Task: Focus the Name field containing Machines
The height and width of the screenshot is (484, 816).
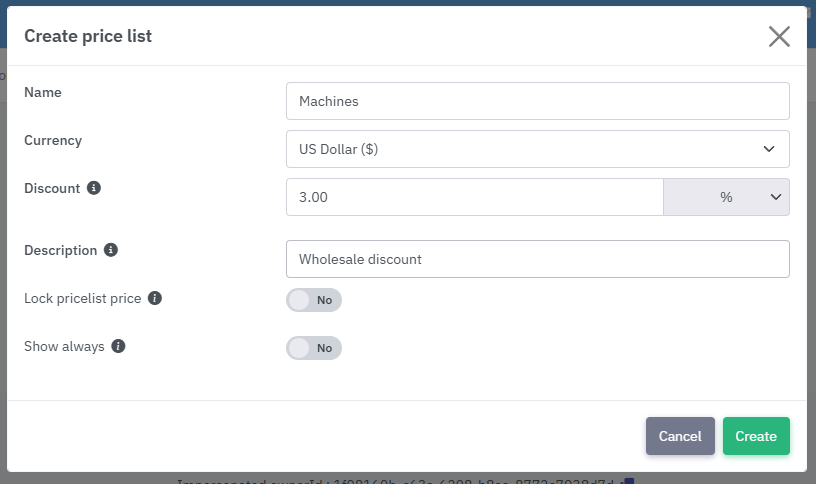Action: pyautogui.click(x=537, y=101)
